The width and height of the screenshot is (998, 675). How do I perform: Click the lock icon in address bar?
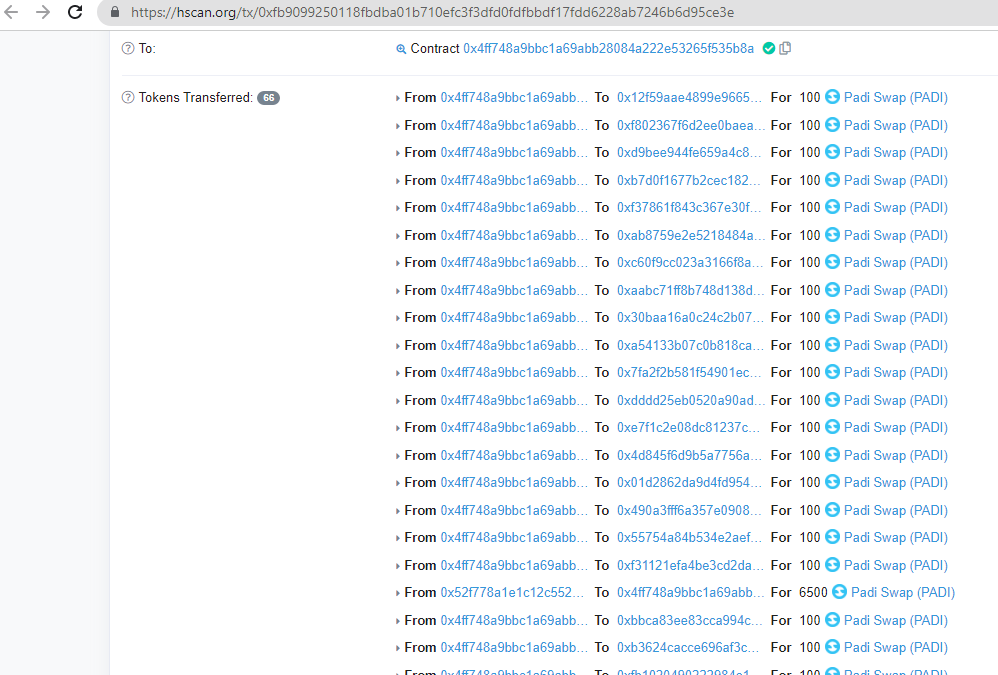pyautogui.click(x=115, y=12)
